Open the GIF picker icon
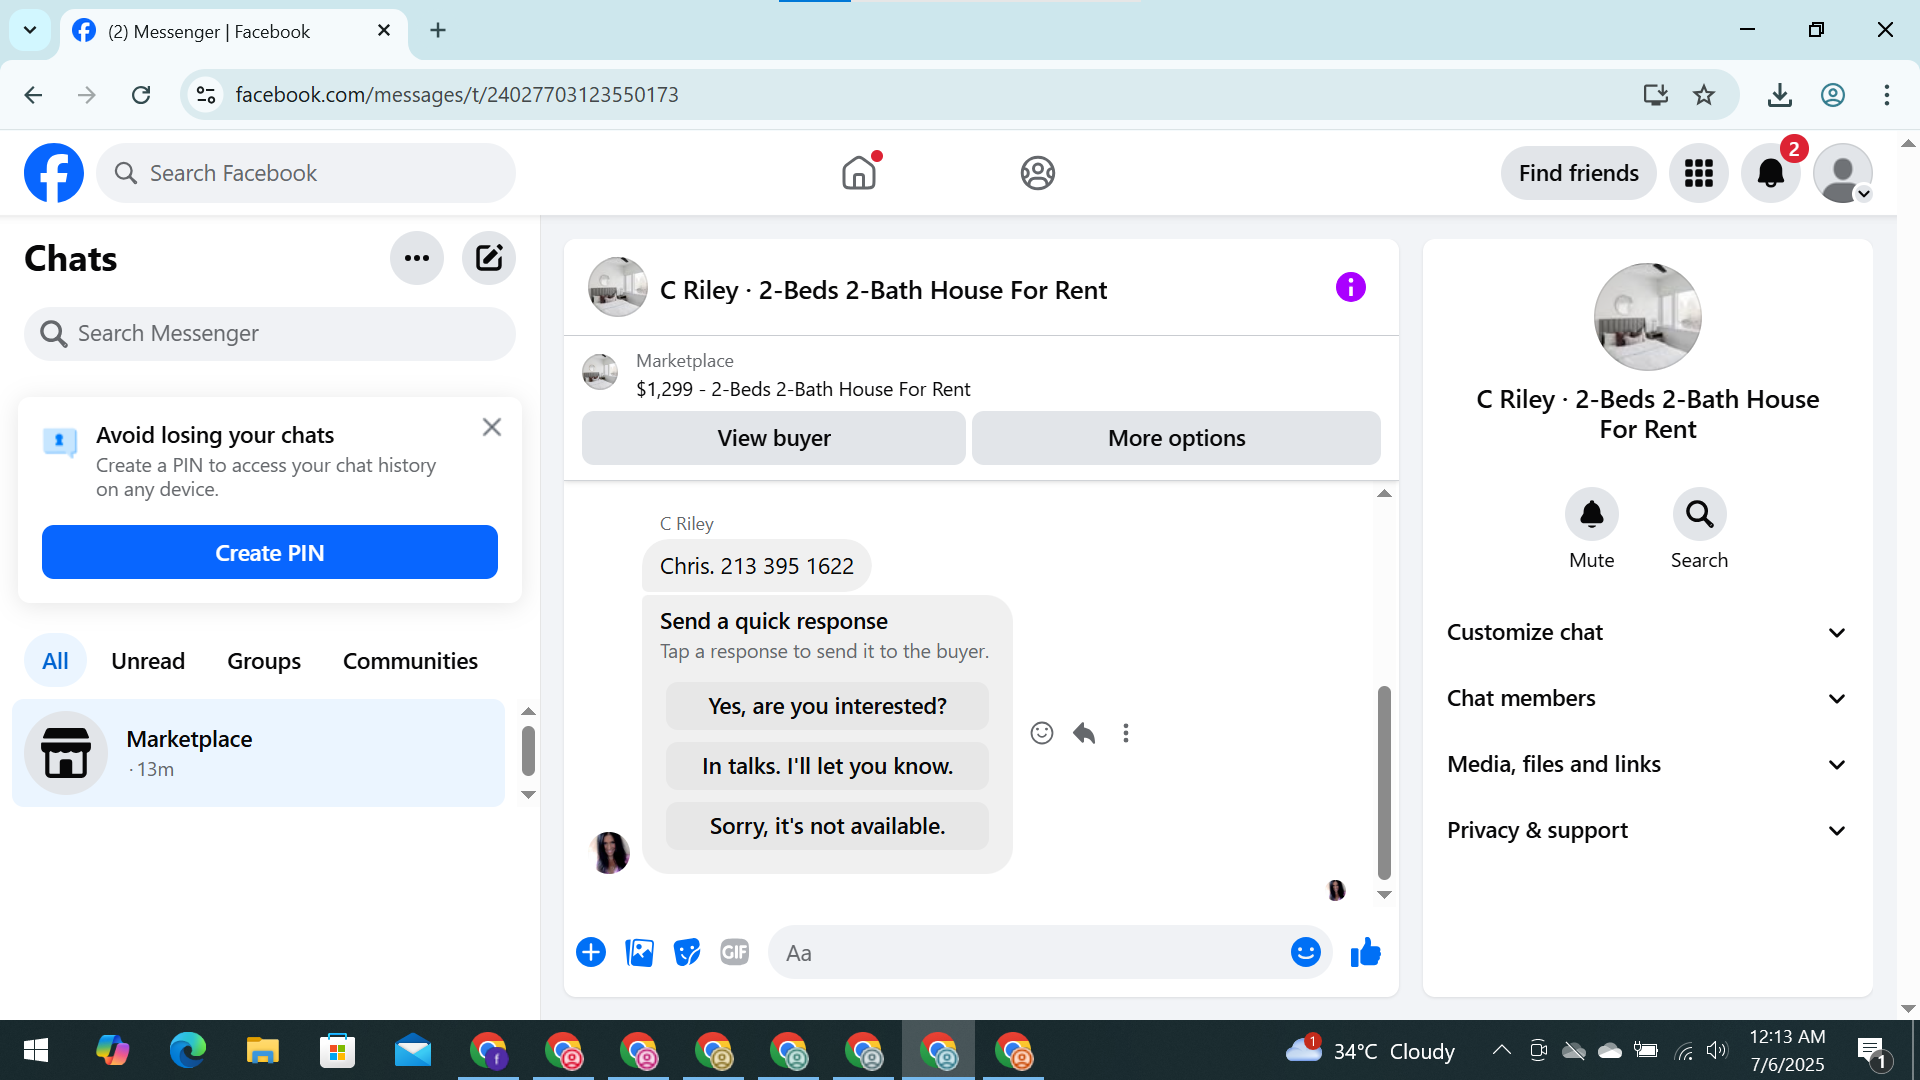The width and height of the screenshot is (1920, 1080). click(735, 953)
